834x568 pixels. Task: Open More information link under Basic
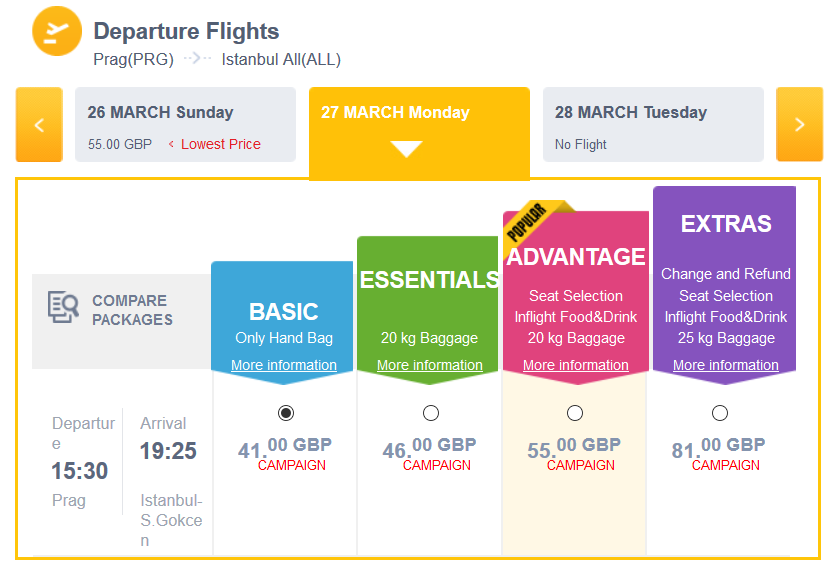click(x=283, y=365)
